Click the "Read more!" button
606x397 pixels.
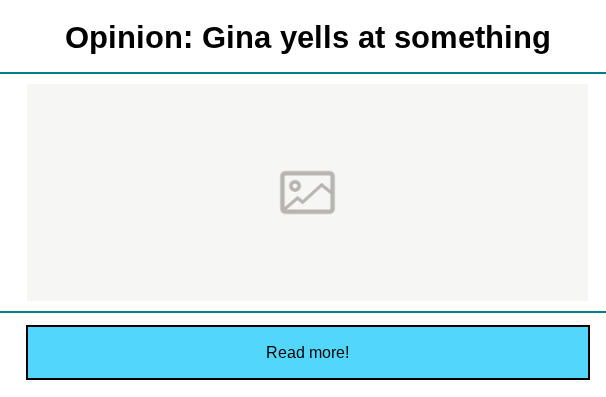tap(308, 353)
